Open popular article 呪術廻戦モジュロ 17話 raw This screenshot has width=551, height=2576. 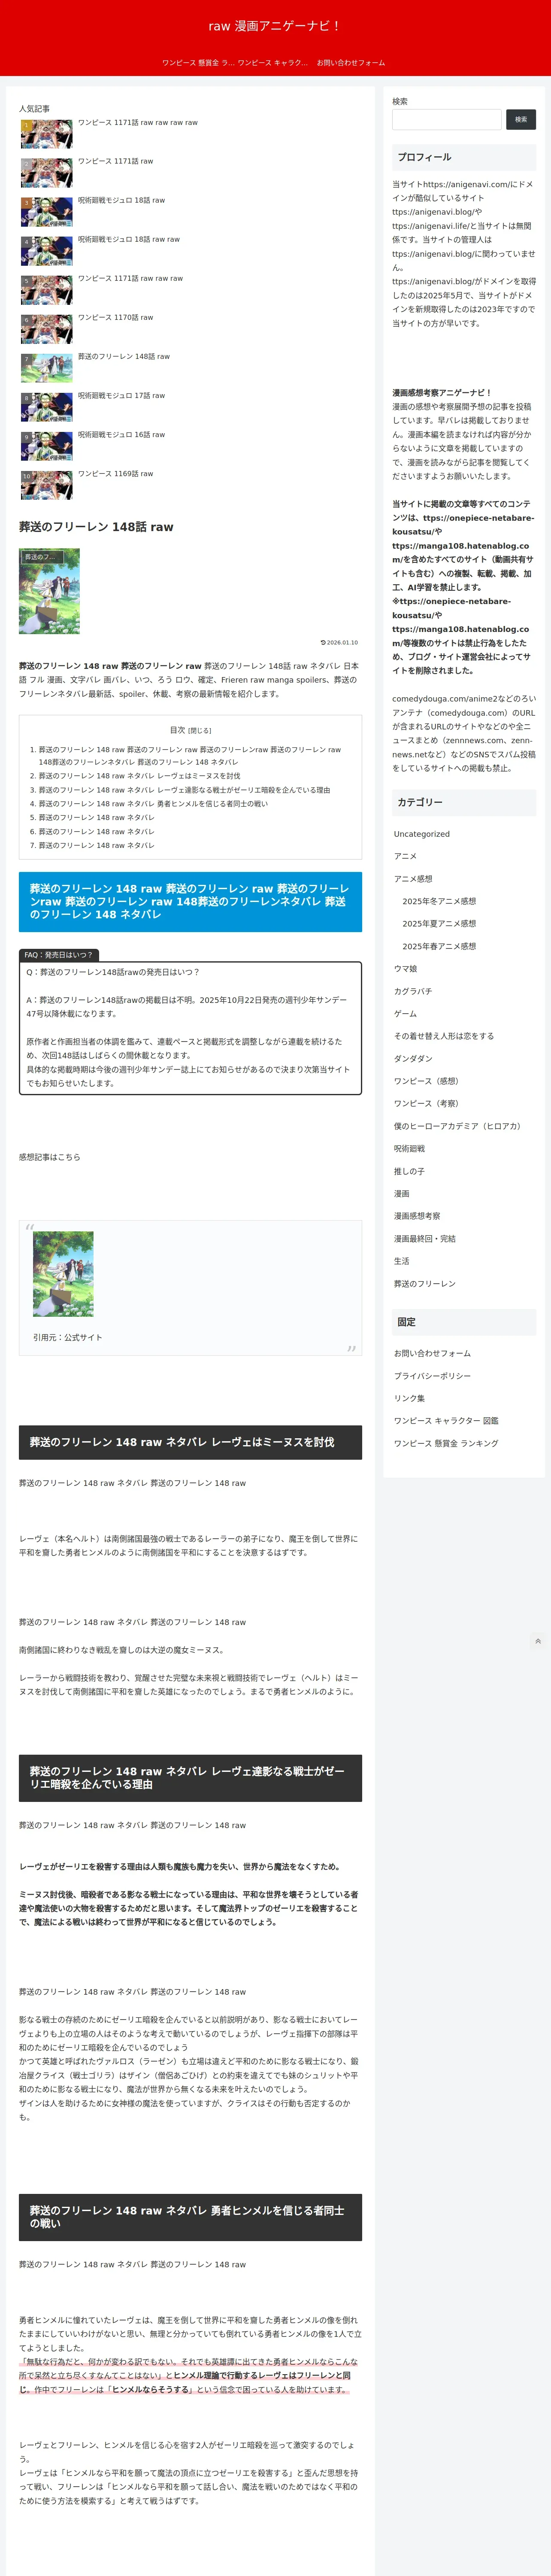coord(121,396)
